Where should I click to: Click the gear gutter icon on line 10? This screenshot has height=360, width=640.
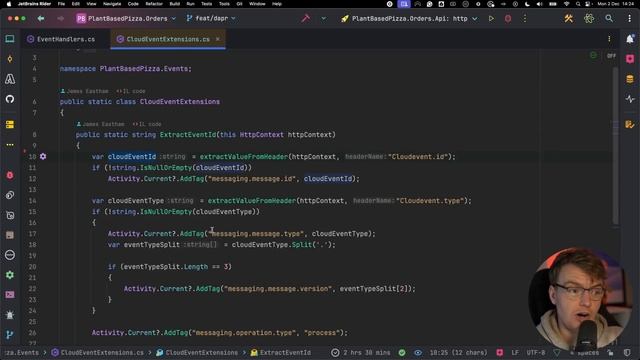(x=43, y=156)
